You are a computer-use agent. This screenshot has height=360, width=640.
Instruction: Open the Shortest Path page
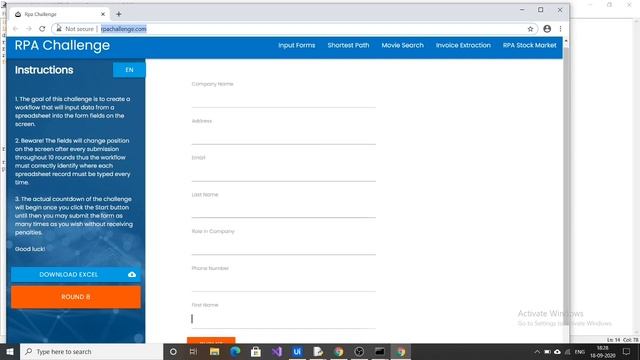coord(348,45)
